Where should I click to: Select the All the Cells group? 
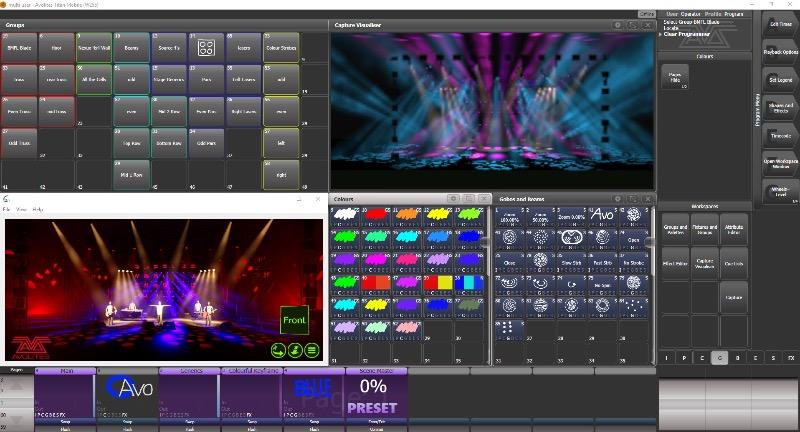click(x=94, y=80)
